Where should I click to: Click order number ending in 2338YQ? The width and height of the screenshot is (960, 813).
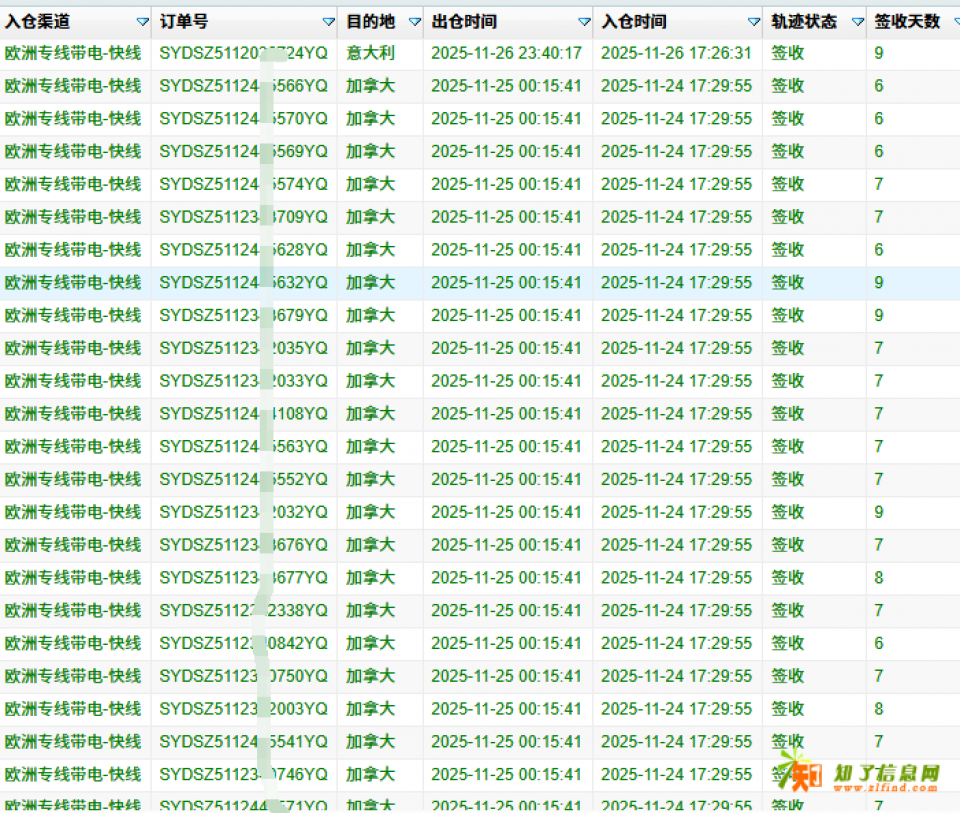[x=243, y=611]
